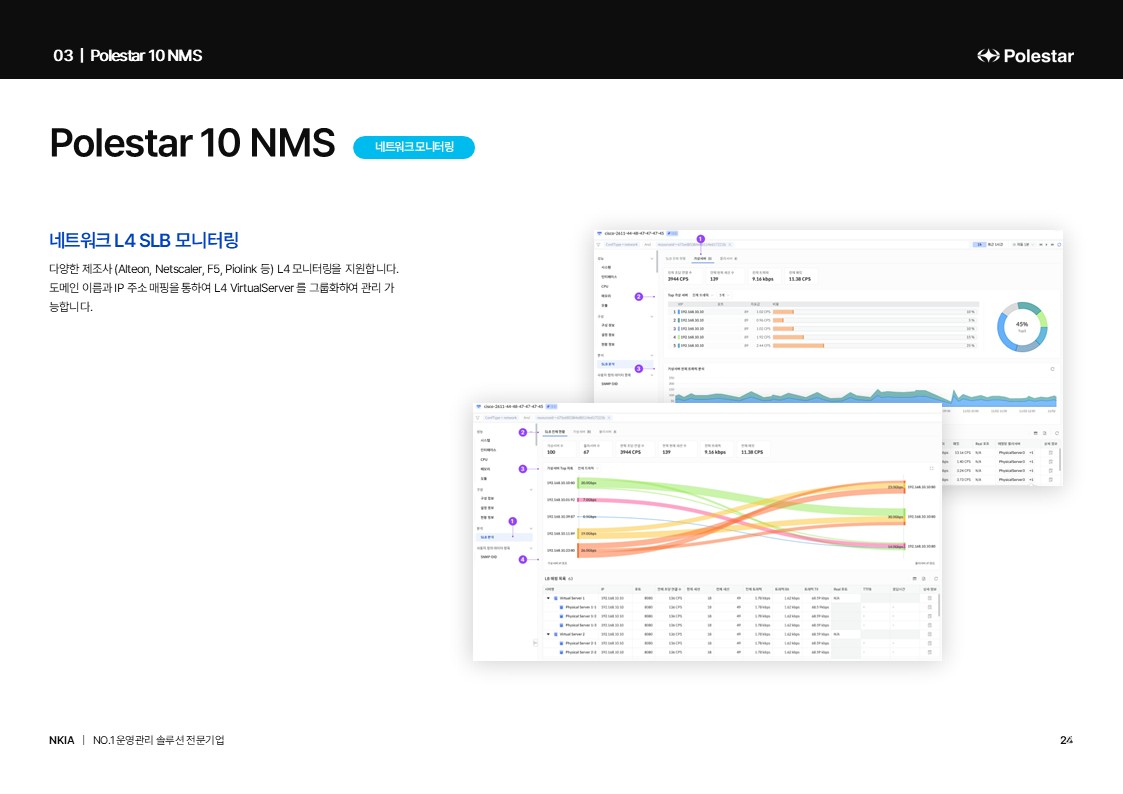This screenshot has height=794, width=1123.
Task: Click the Polestar logo in the header
Action: point(1025,56)
